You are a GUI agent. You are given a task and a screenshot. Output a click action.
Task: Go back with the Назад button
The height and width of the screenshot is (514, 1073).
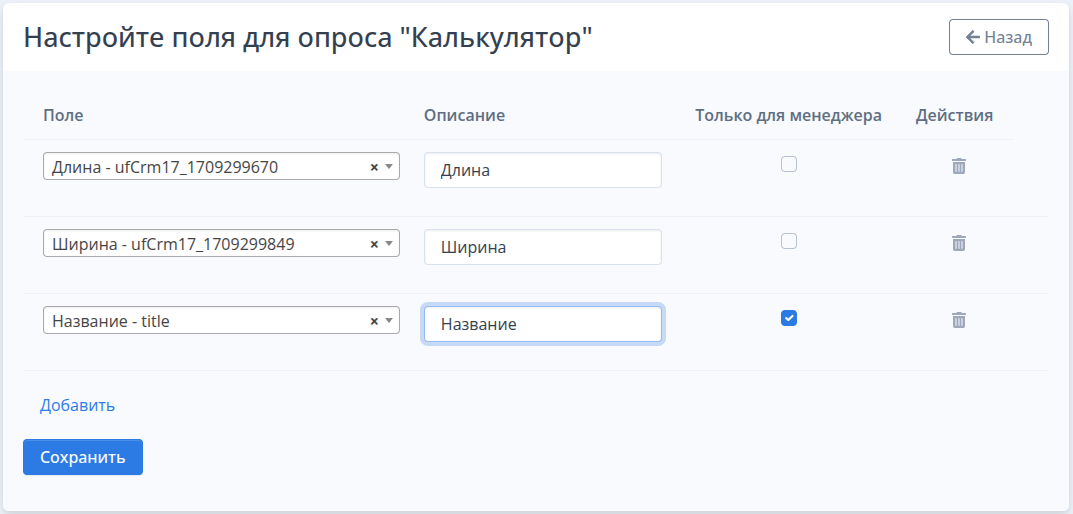click(998, 37)
